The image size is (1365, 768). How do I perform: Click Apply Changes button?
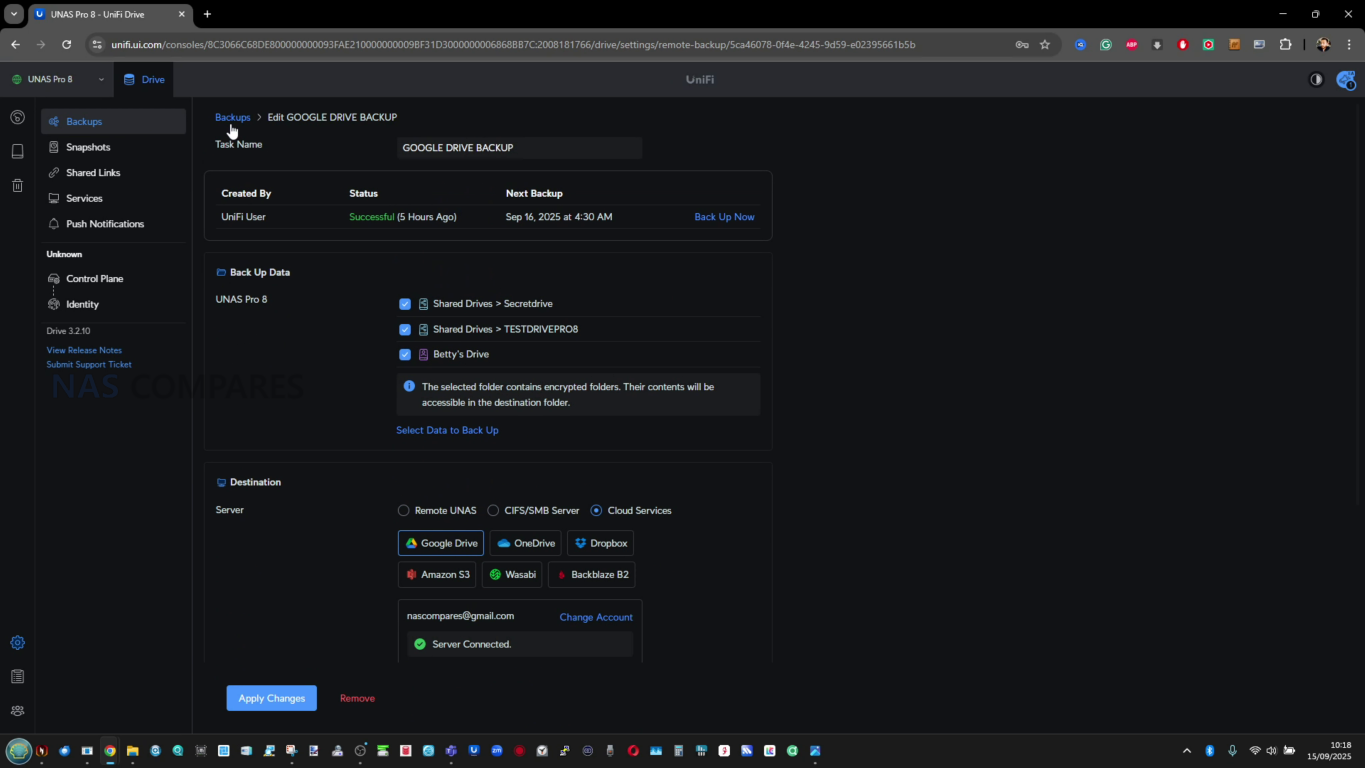(271, 698)
